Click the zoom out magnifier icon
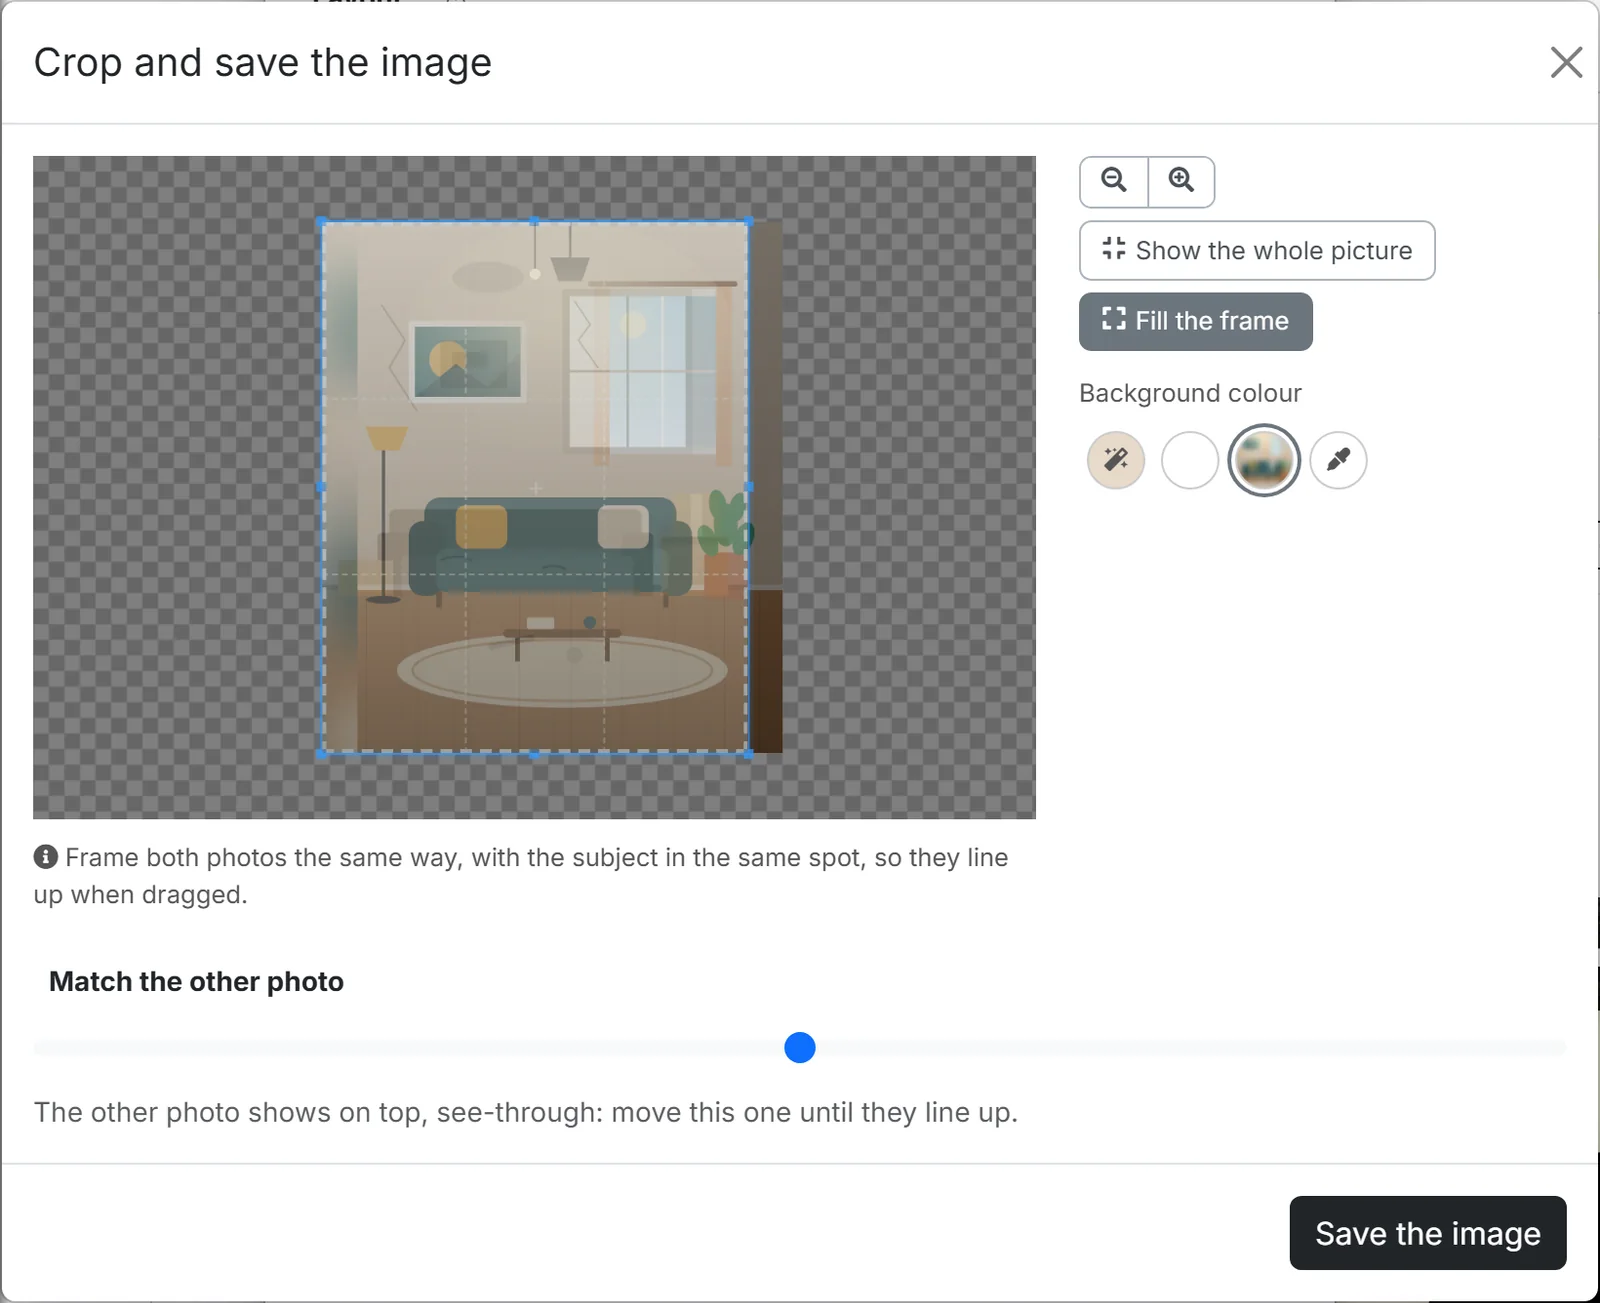Screen dimensions: 1600x1303 point(1114,181)
